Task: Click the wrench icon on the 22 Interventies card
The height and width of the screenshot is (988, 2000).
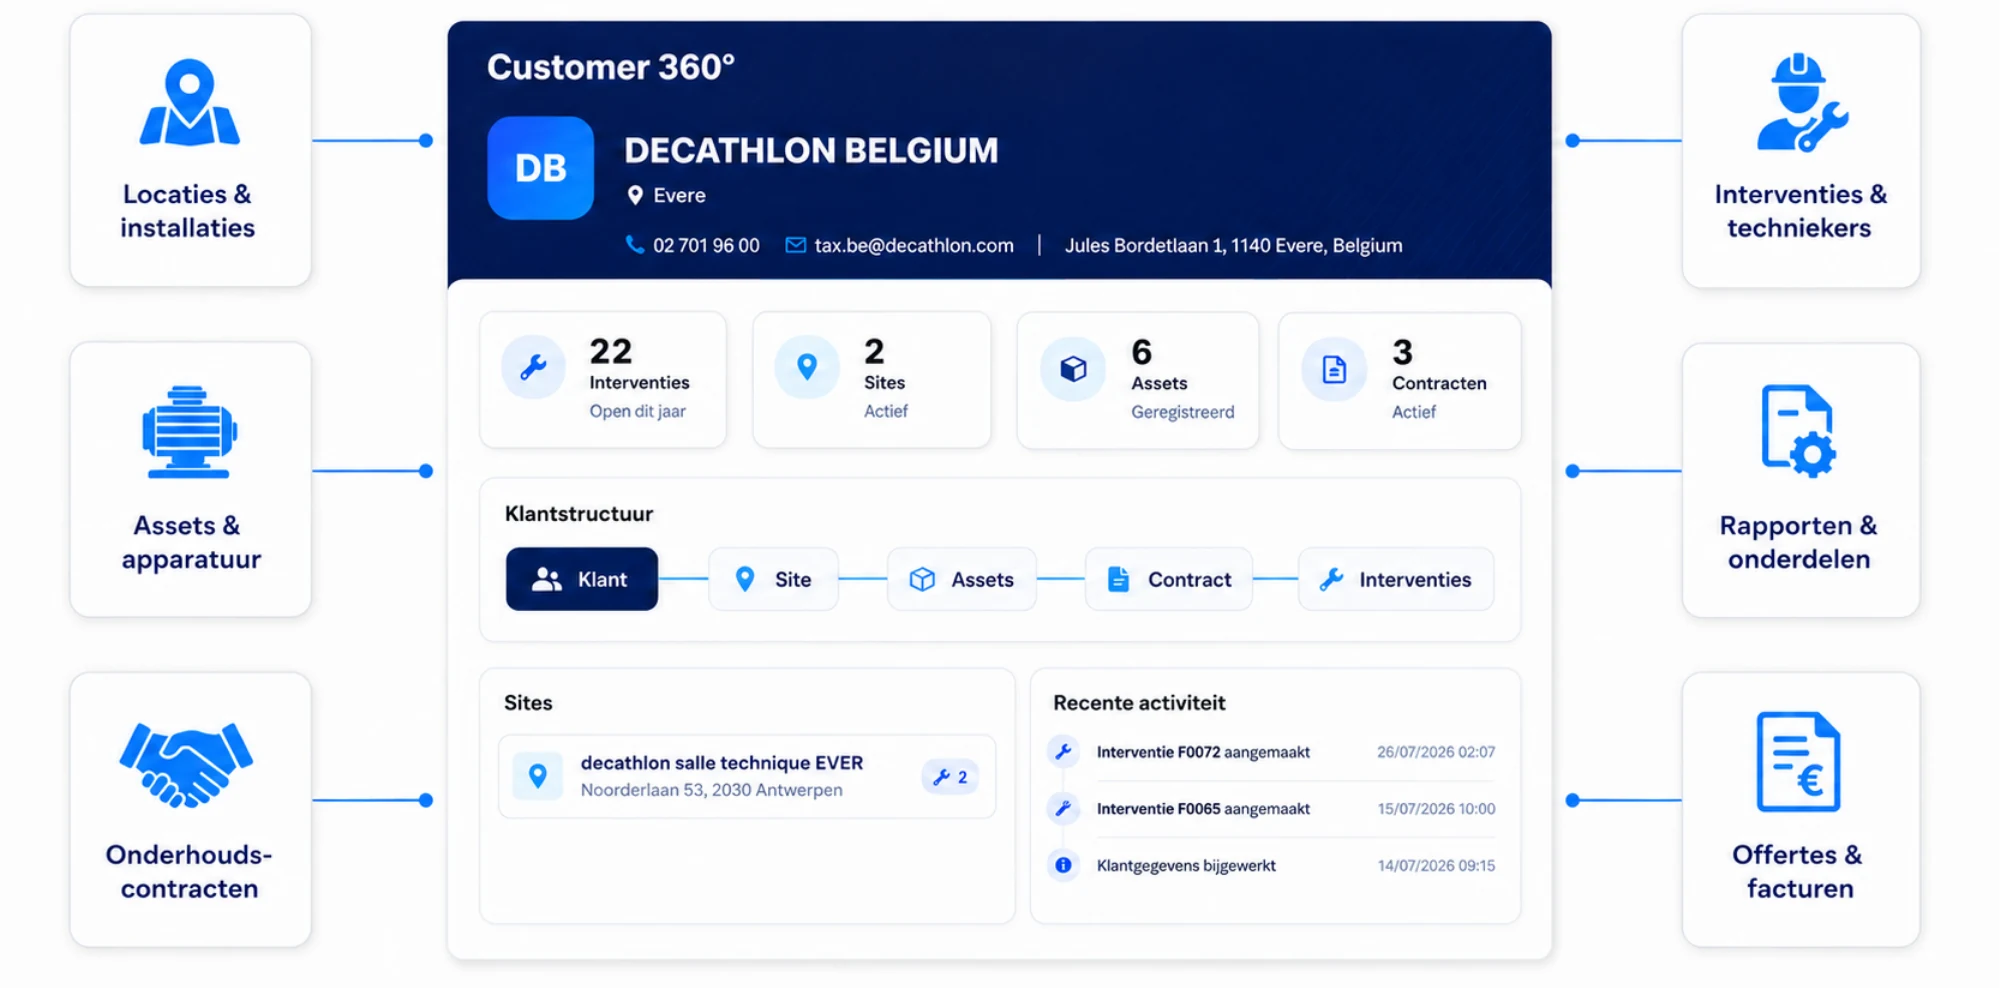Action: (x=534, y=368)
